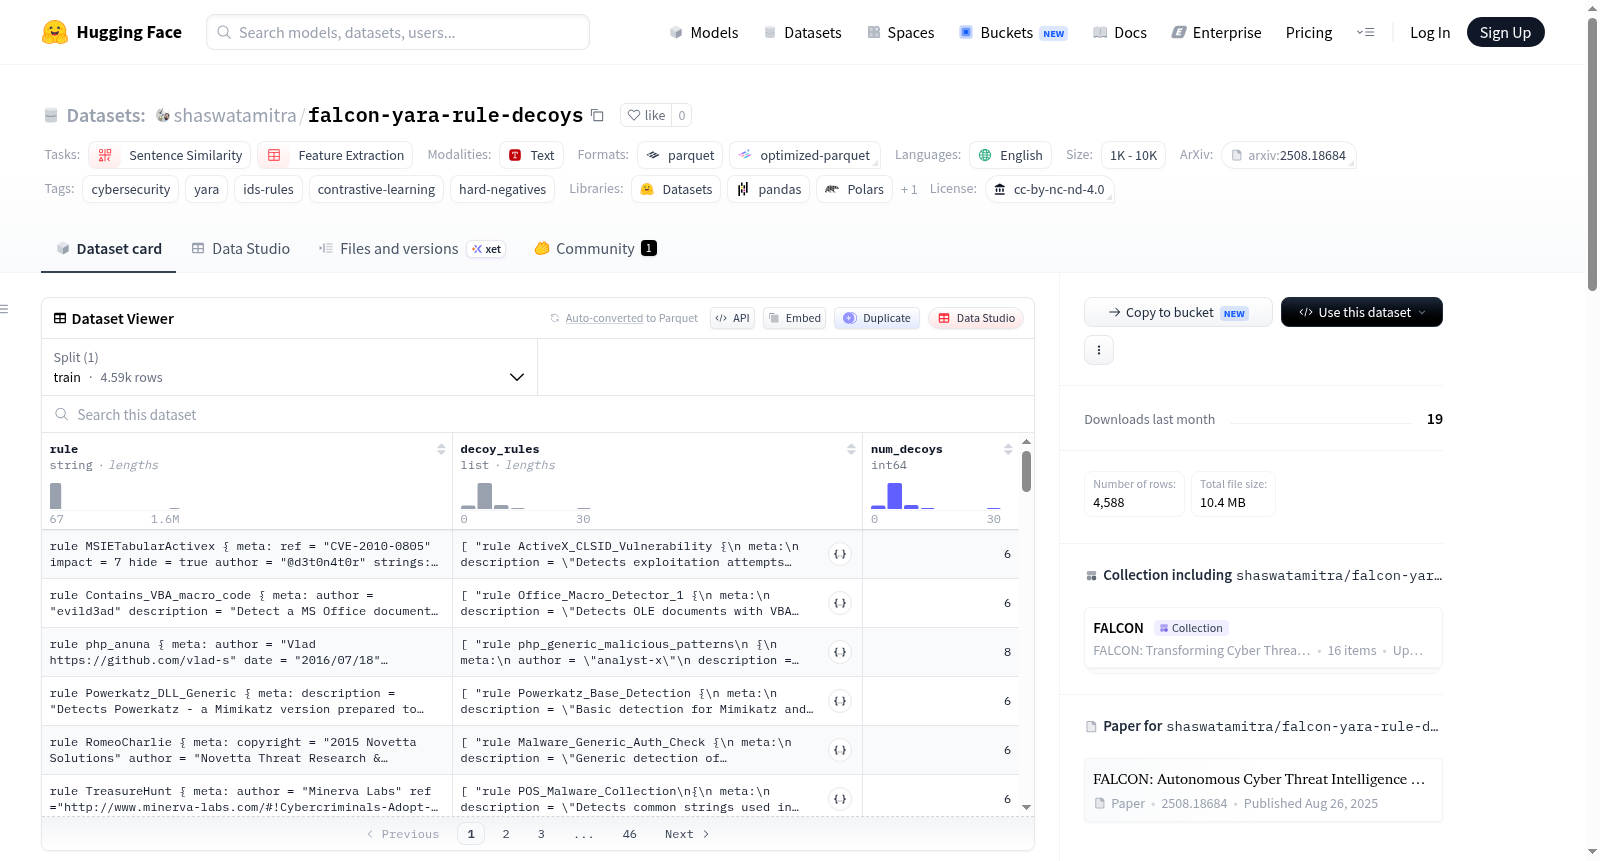Image resolution: width=1600 pixels, height=861 pixels.
Task: Click the Search this dataset field
Action: [538, 414]
